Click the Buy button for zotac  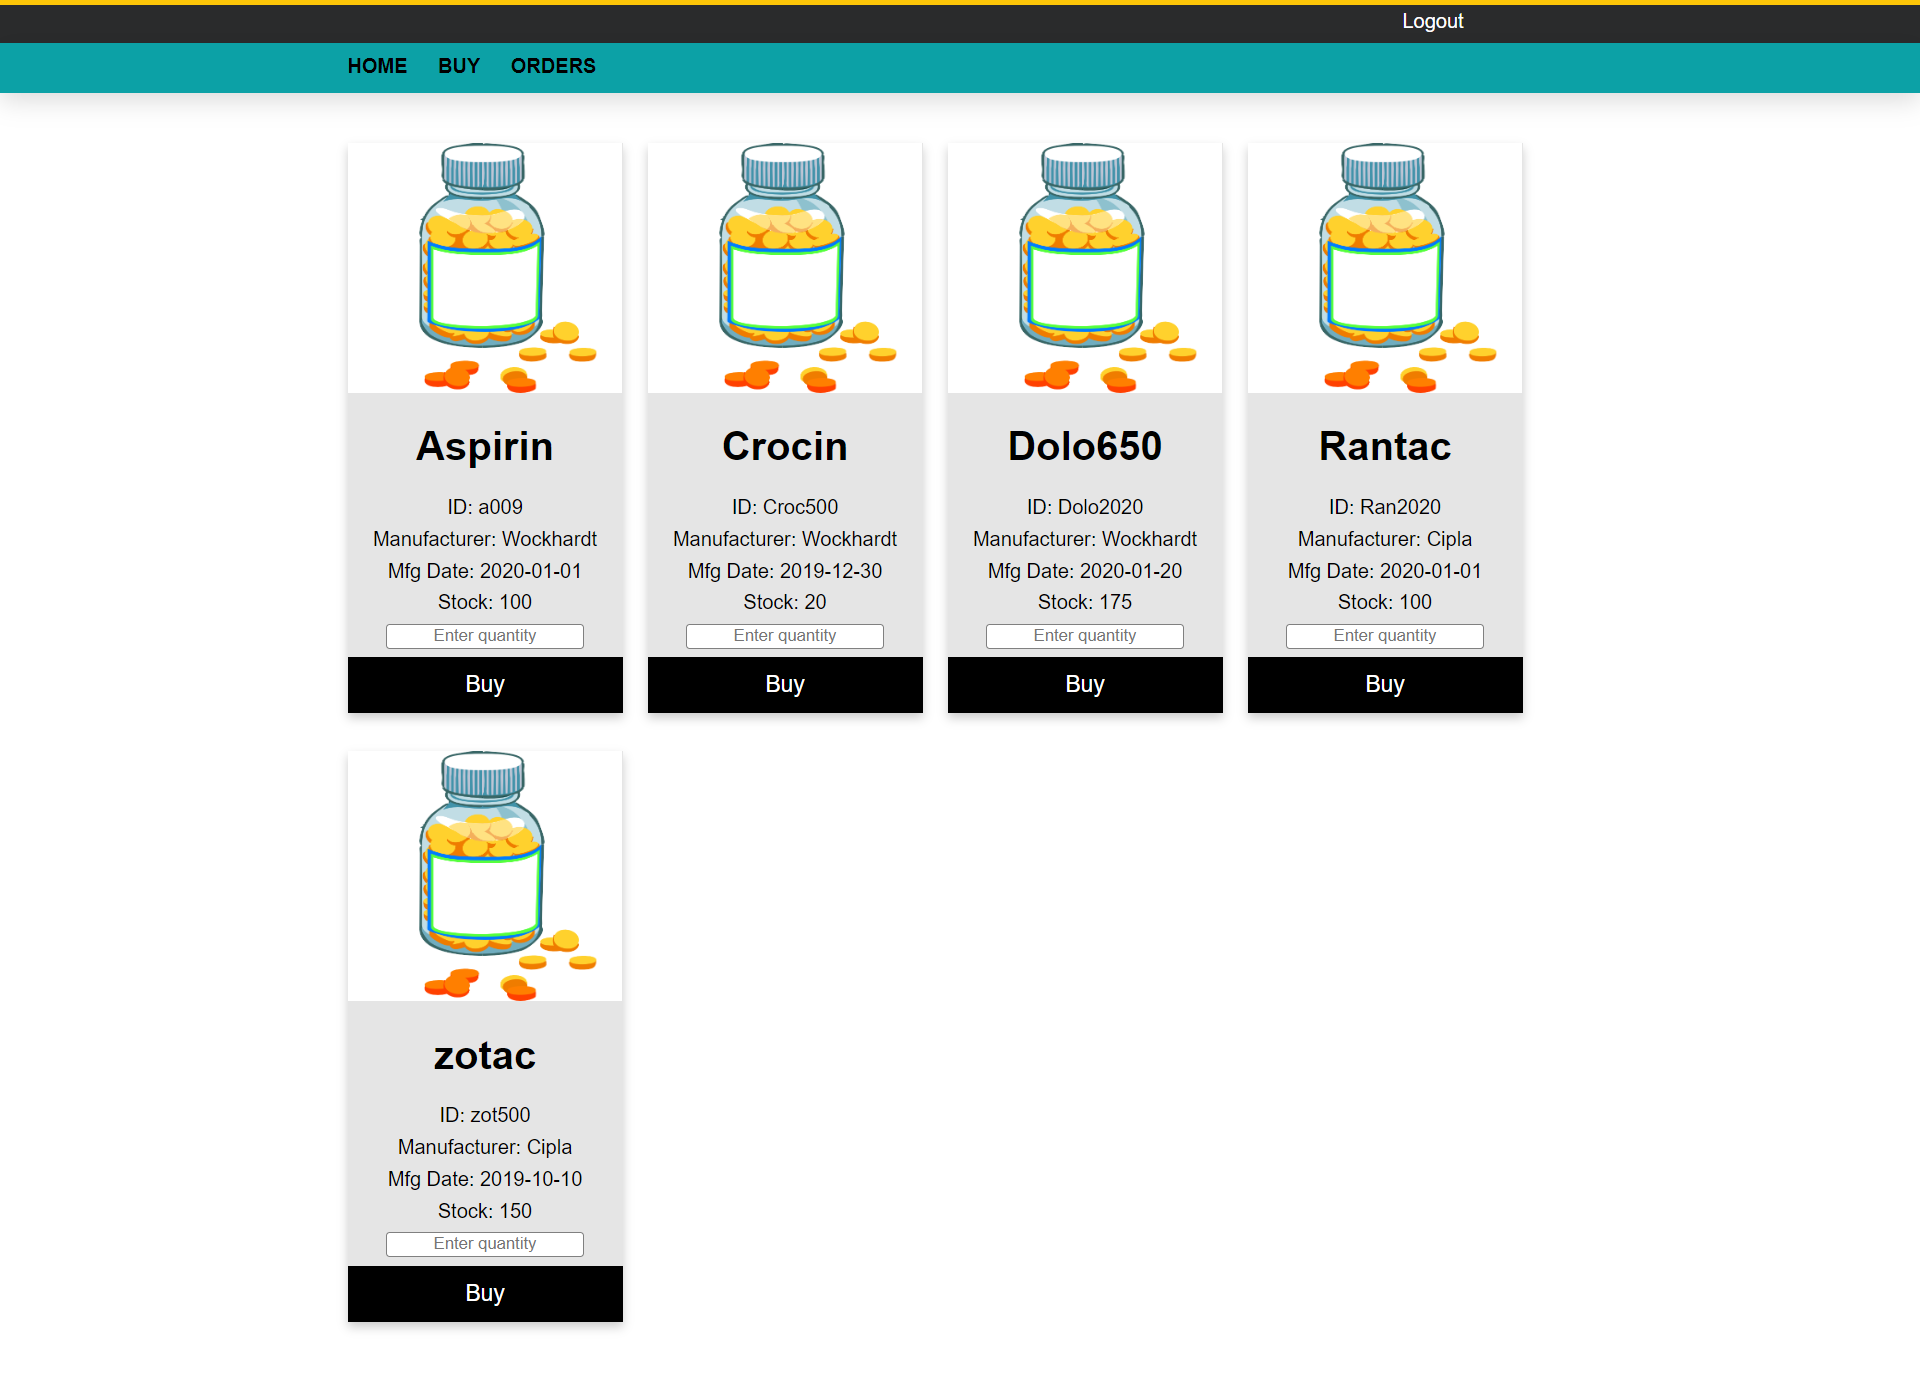coord(484,1293)
